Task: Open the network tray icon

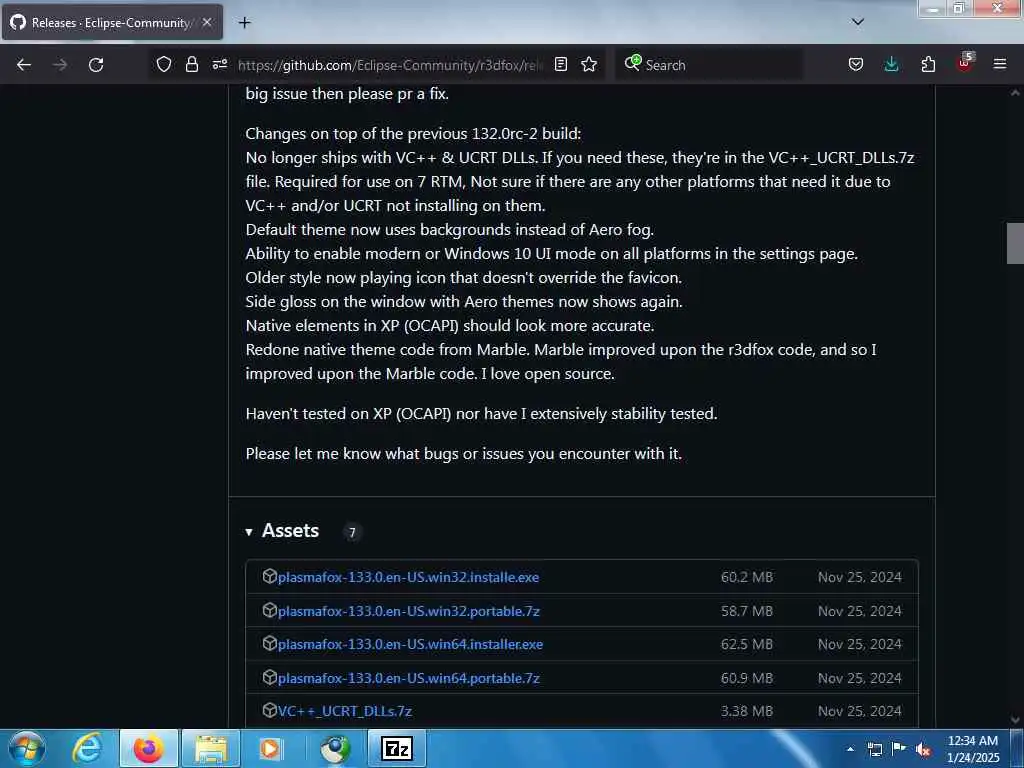Action: click(874, 749)
